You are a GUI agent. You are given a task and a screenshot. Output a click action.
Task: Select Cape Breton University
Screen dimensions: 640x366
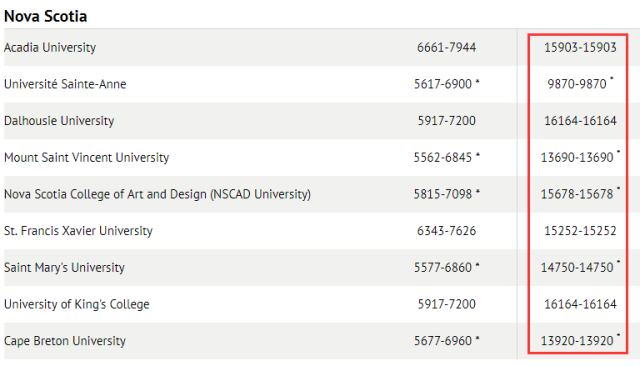(65, 341)
